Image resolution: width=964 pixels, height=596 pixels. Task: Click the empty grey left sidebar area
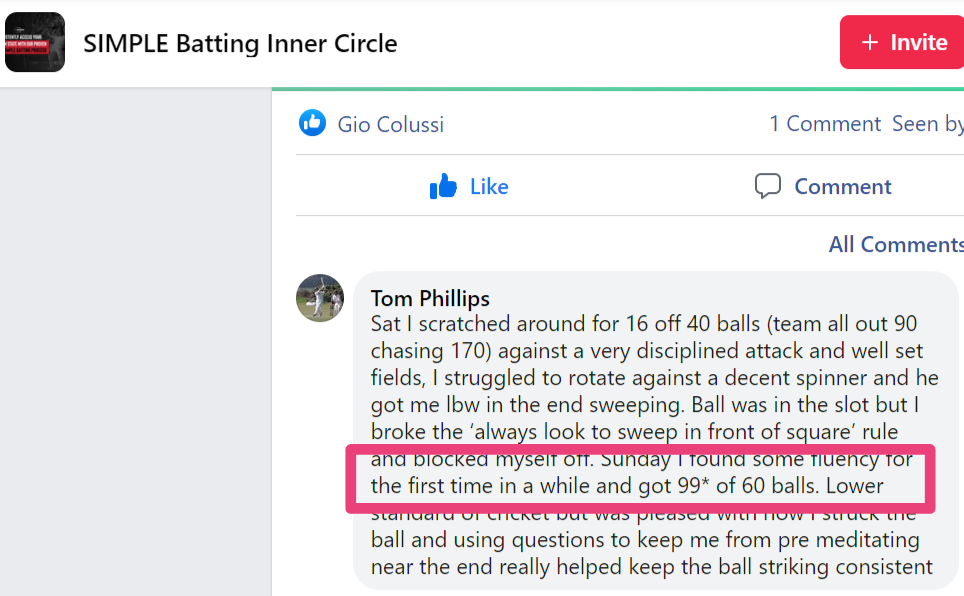[136, 341]
